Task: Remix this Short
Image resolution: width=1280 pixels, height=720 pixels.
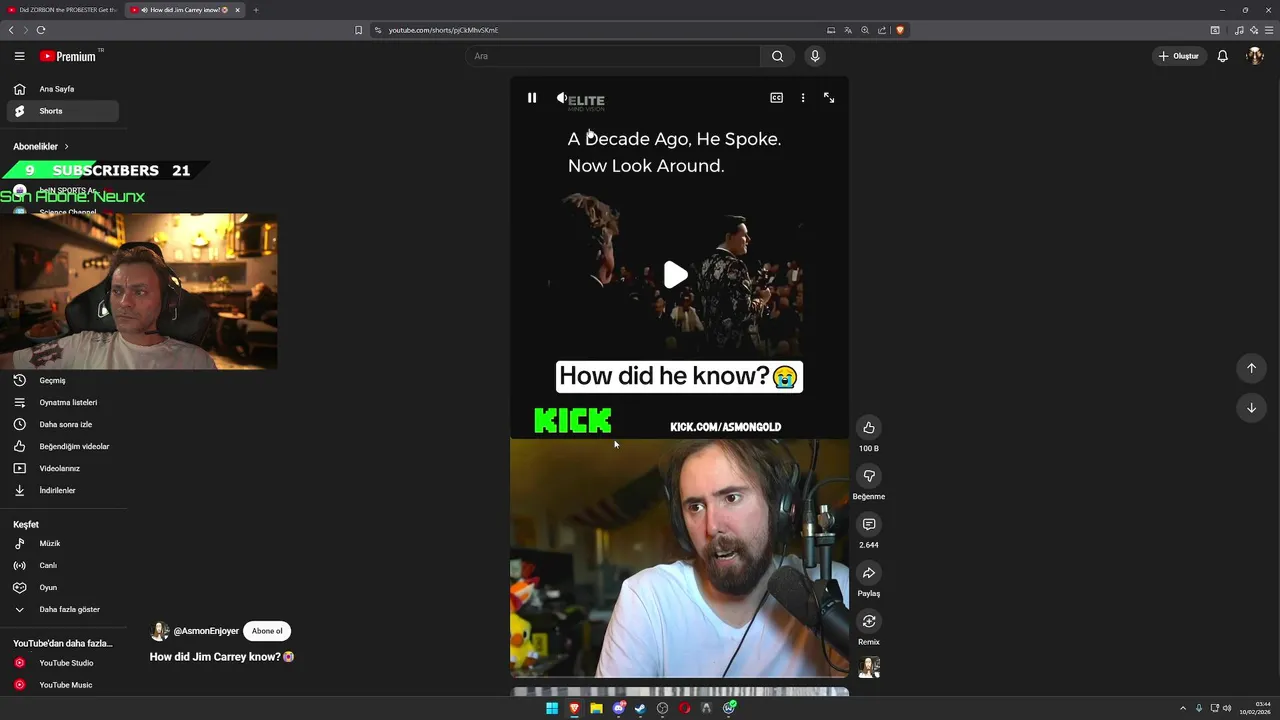Action: [869, 621]
